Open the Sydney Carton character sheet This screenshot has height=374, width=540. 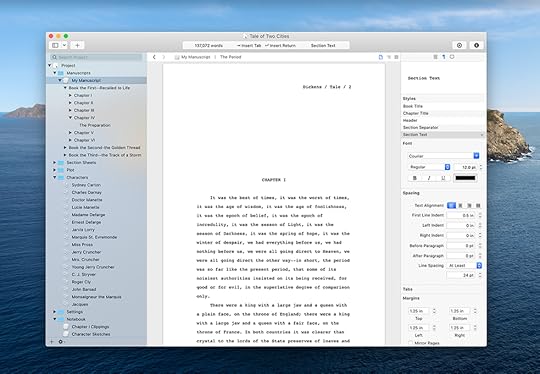[86, 185]
